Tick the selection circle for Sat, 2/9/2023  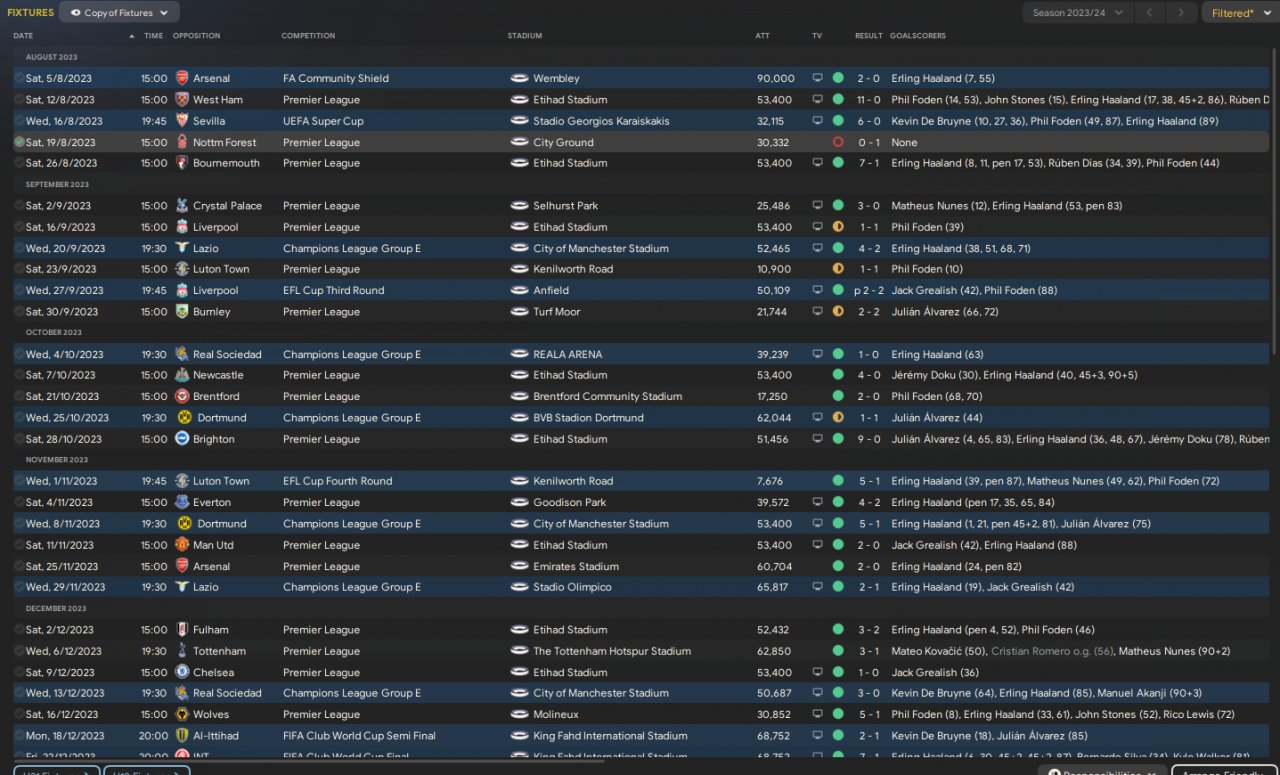[19, 206]
